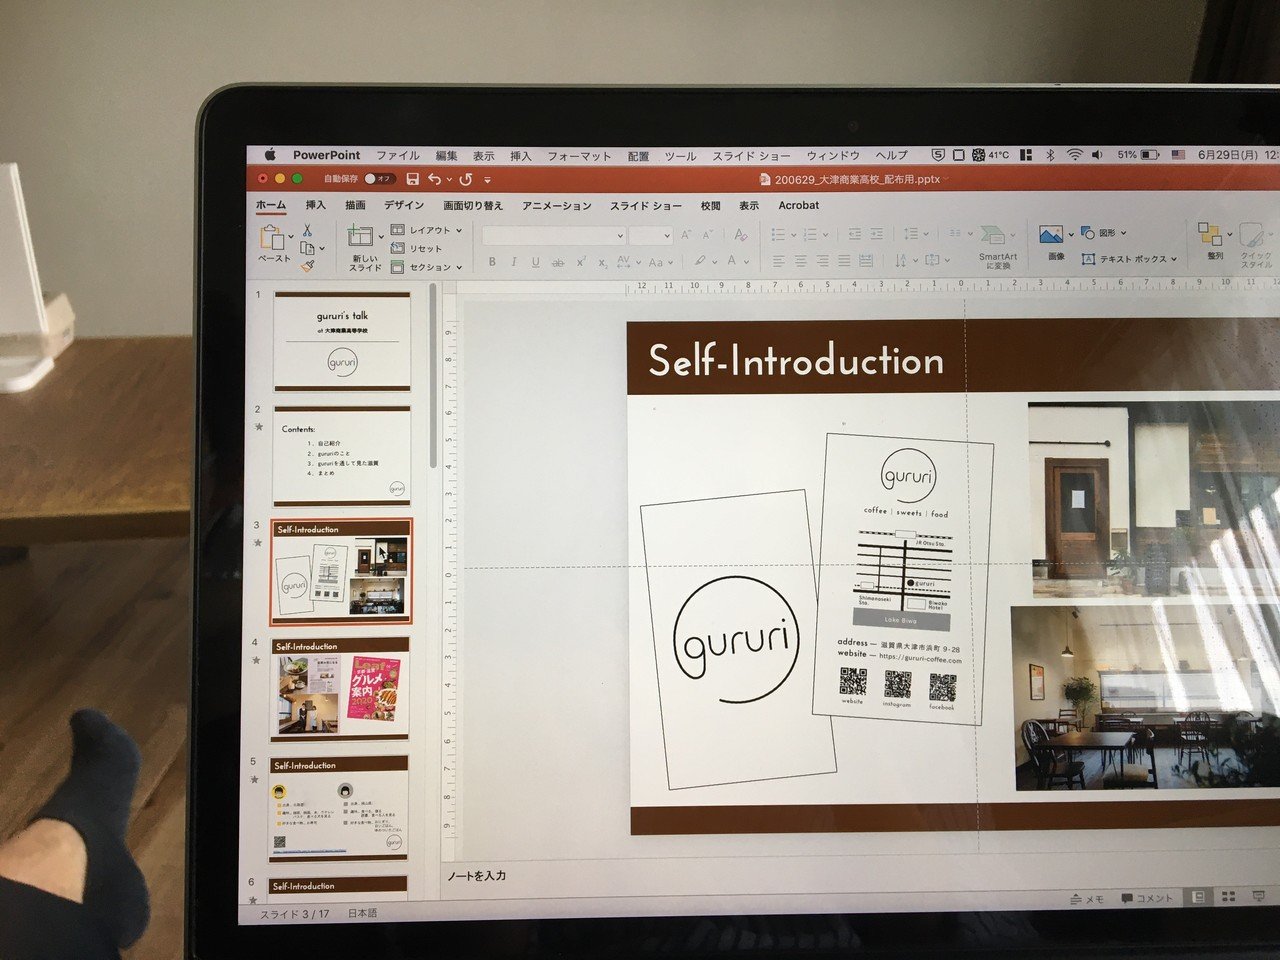The width and height of the screenshot is (1280, 960).
Task: Click the Acrobat ribbon tab
Action: click(x=799, y=206)
